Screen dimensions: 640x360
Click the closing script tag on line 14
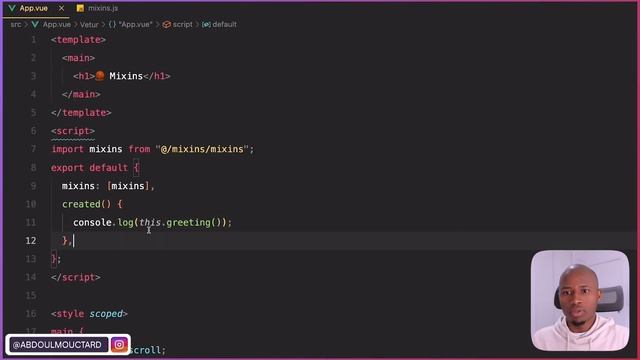(76, 277)
